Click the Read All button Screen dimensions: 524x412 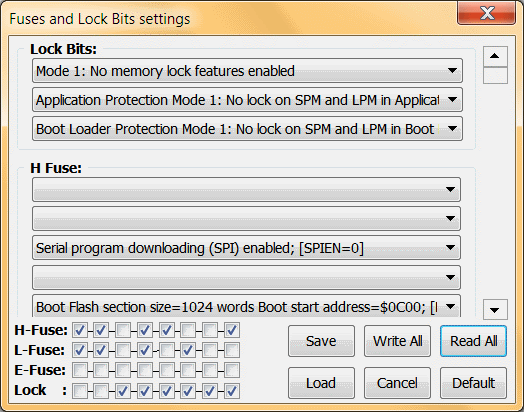(473, 341)
